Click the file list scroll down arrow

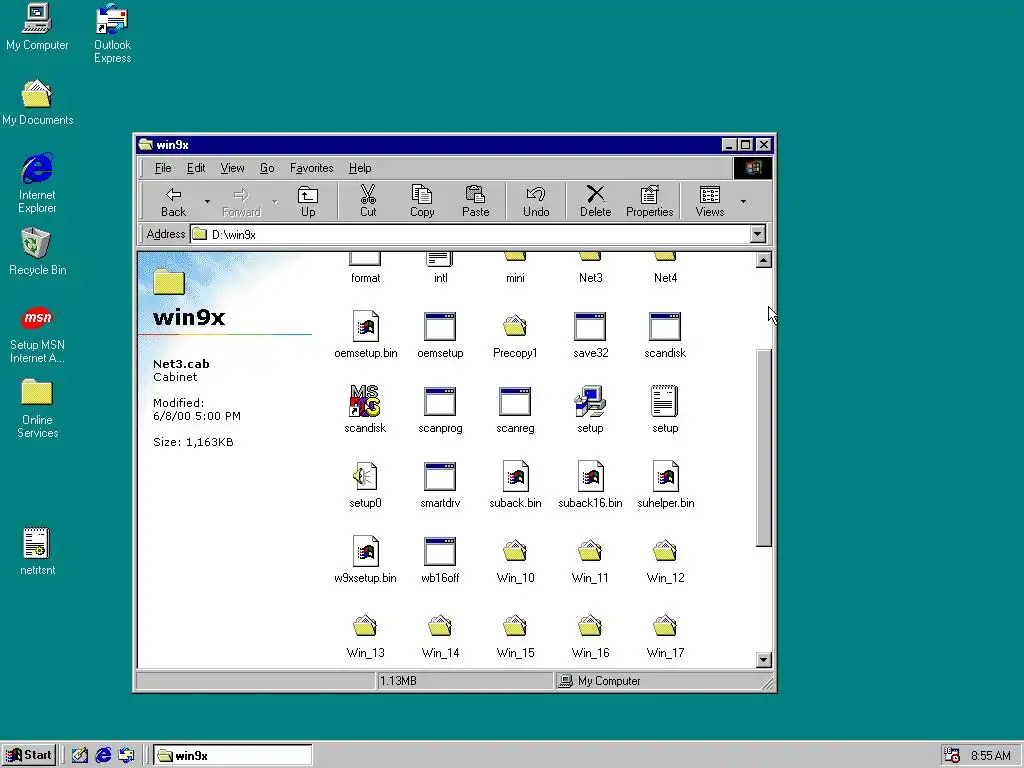tap(763, 660)
